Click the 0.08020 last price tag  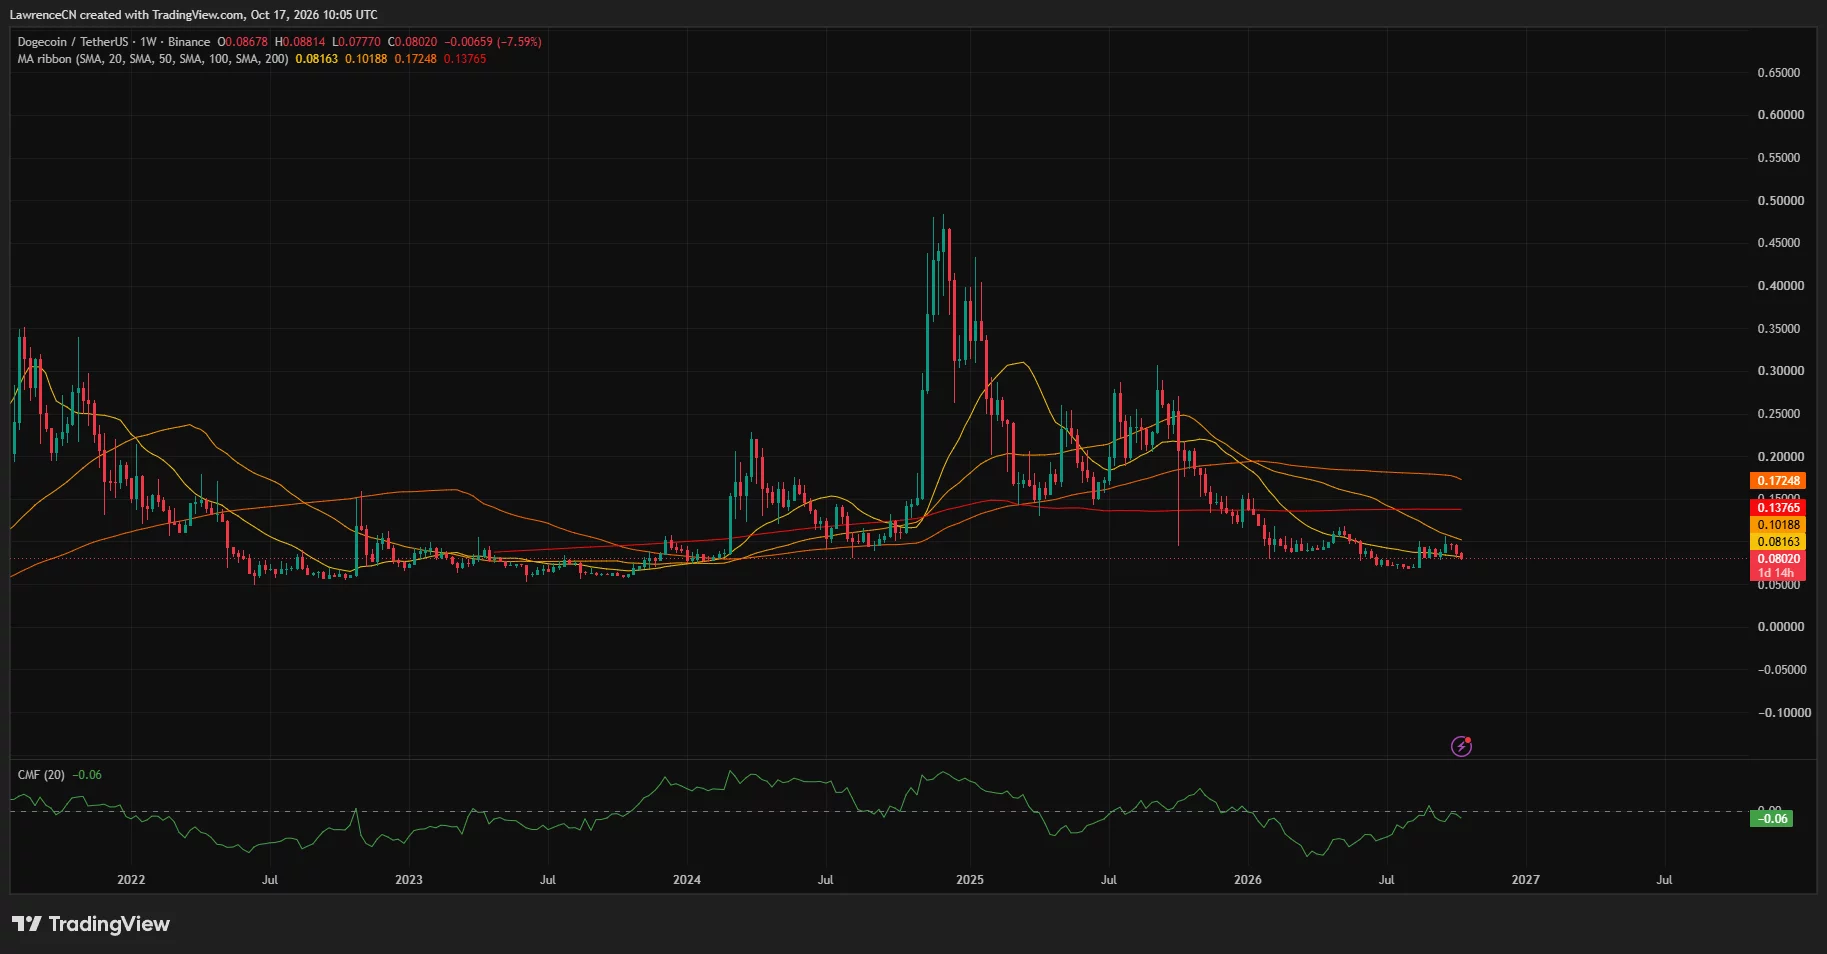point(1779,559)
